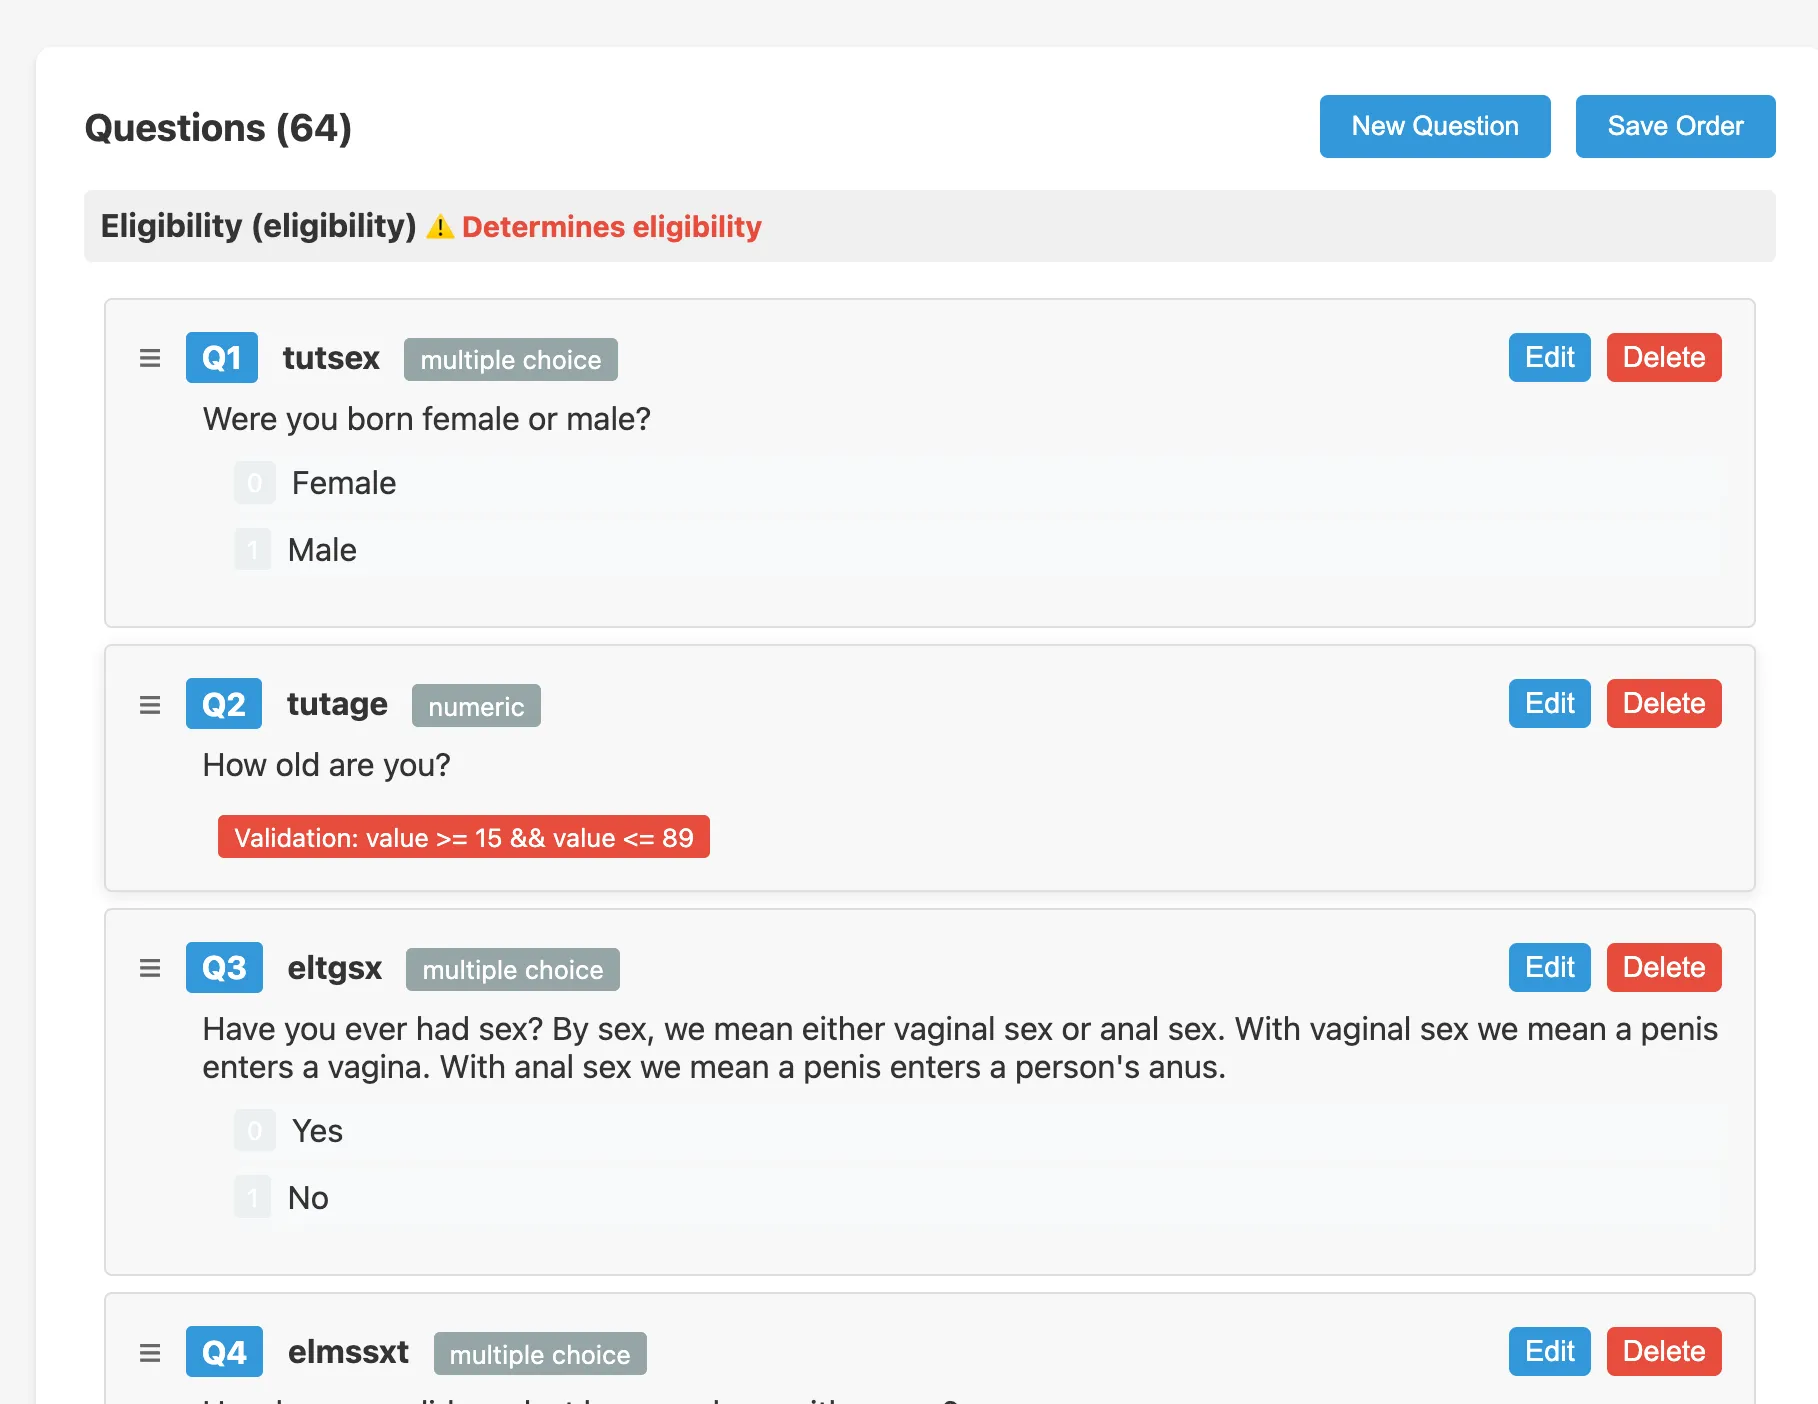Click the Eligibility section header
This screenshot has height=1404, width=1818.
929,226
